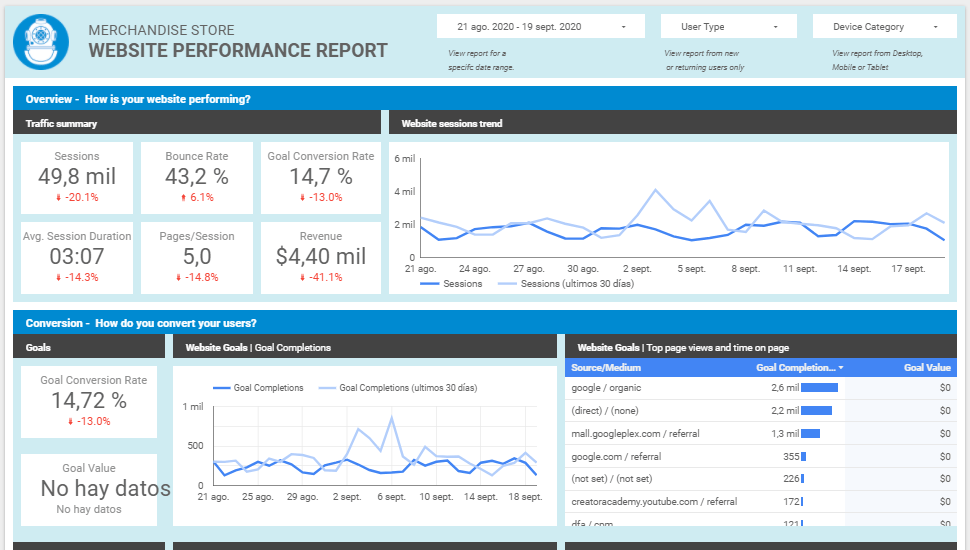
Task: Click the MERCHANDISE STORE heading text
Action: coord(161,30)
